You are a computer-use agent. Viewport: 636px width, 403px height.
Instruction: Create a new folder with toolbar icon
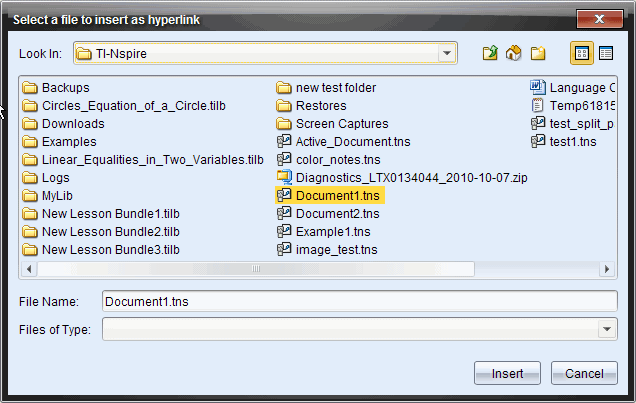pyautogui.click(x=538, y=53)
